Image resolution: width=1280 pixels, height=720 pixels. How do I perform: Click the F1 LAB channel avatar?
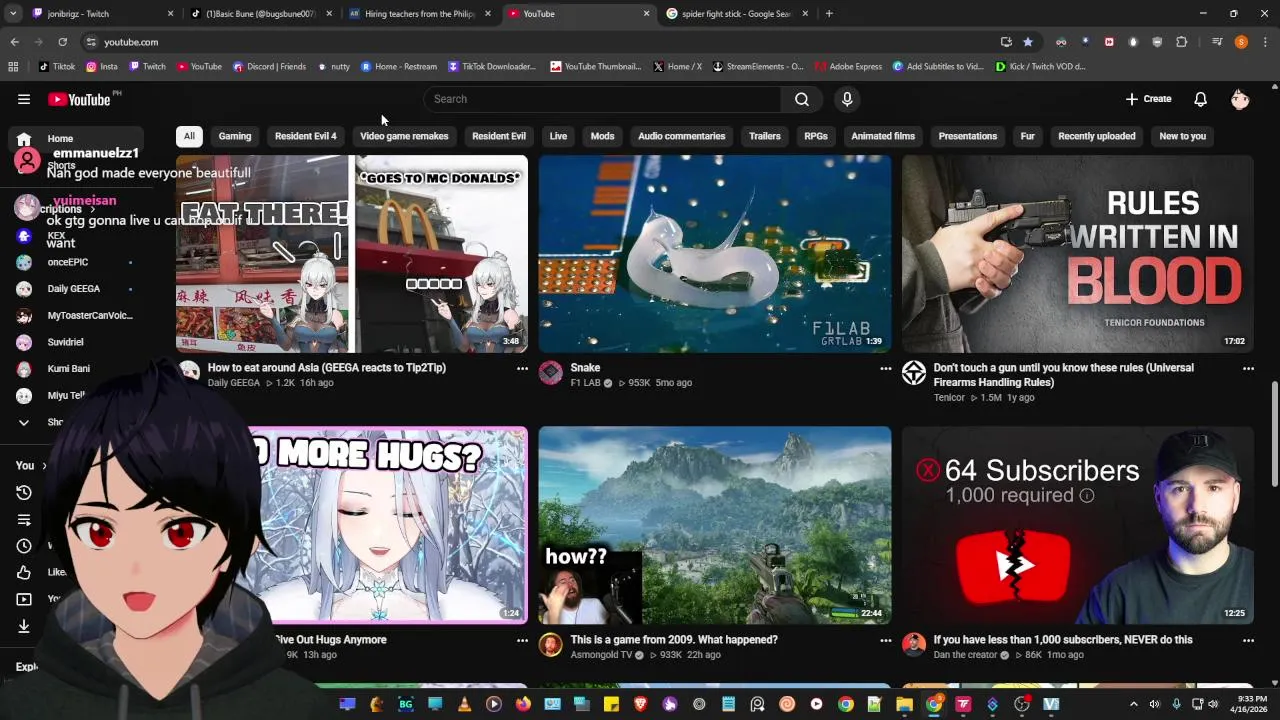click(x=551, y=373)
